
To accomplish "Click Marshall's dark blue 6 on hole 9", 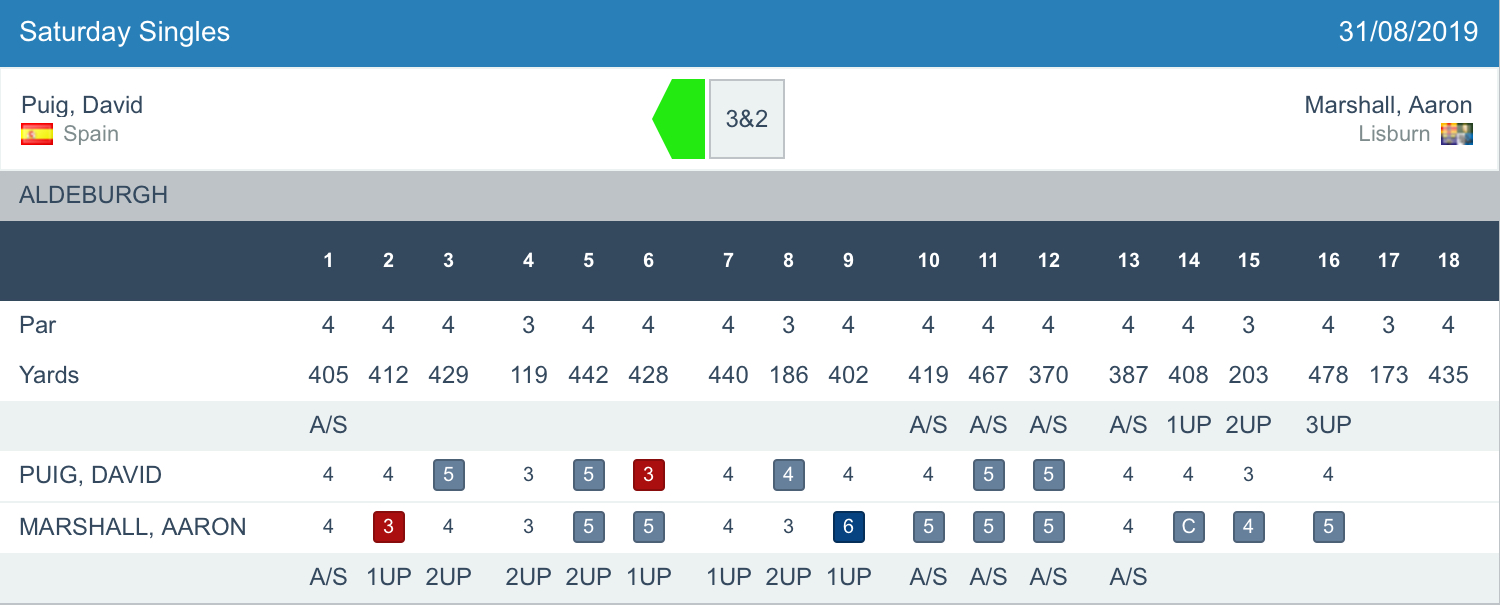I will tap(848, 526).
